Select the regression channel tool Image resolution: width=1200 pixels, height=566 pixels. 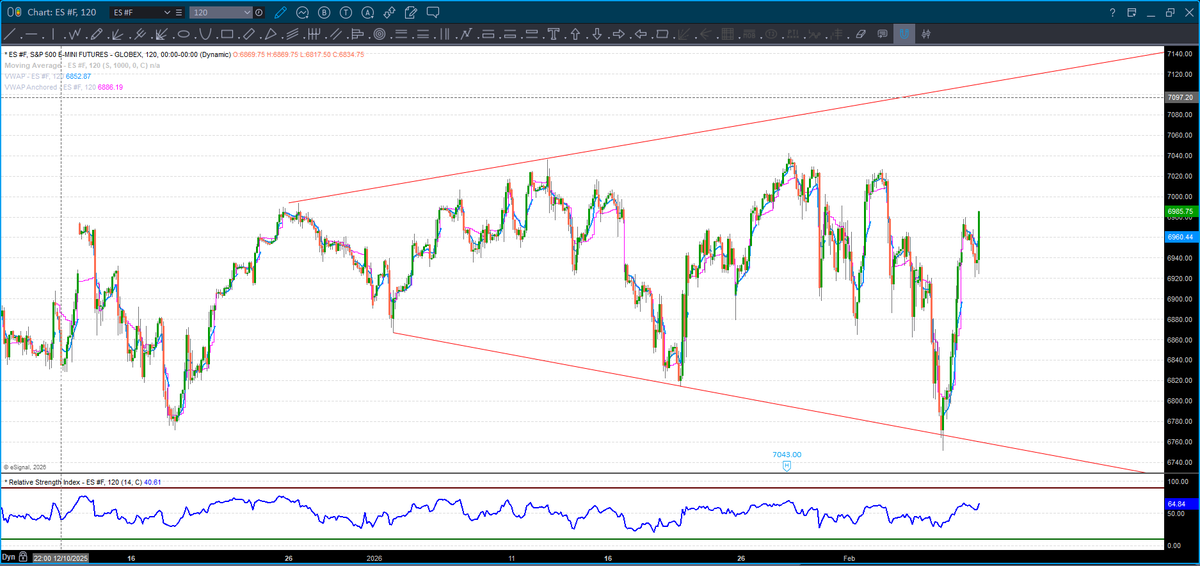(292, 34)
